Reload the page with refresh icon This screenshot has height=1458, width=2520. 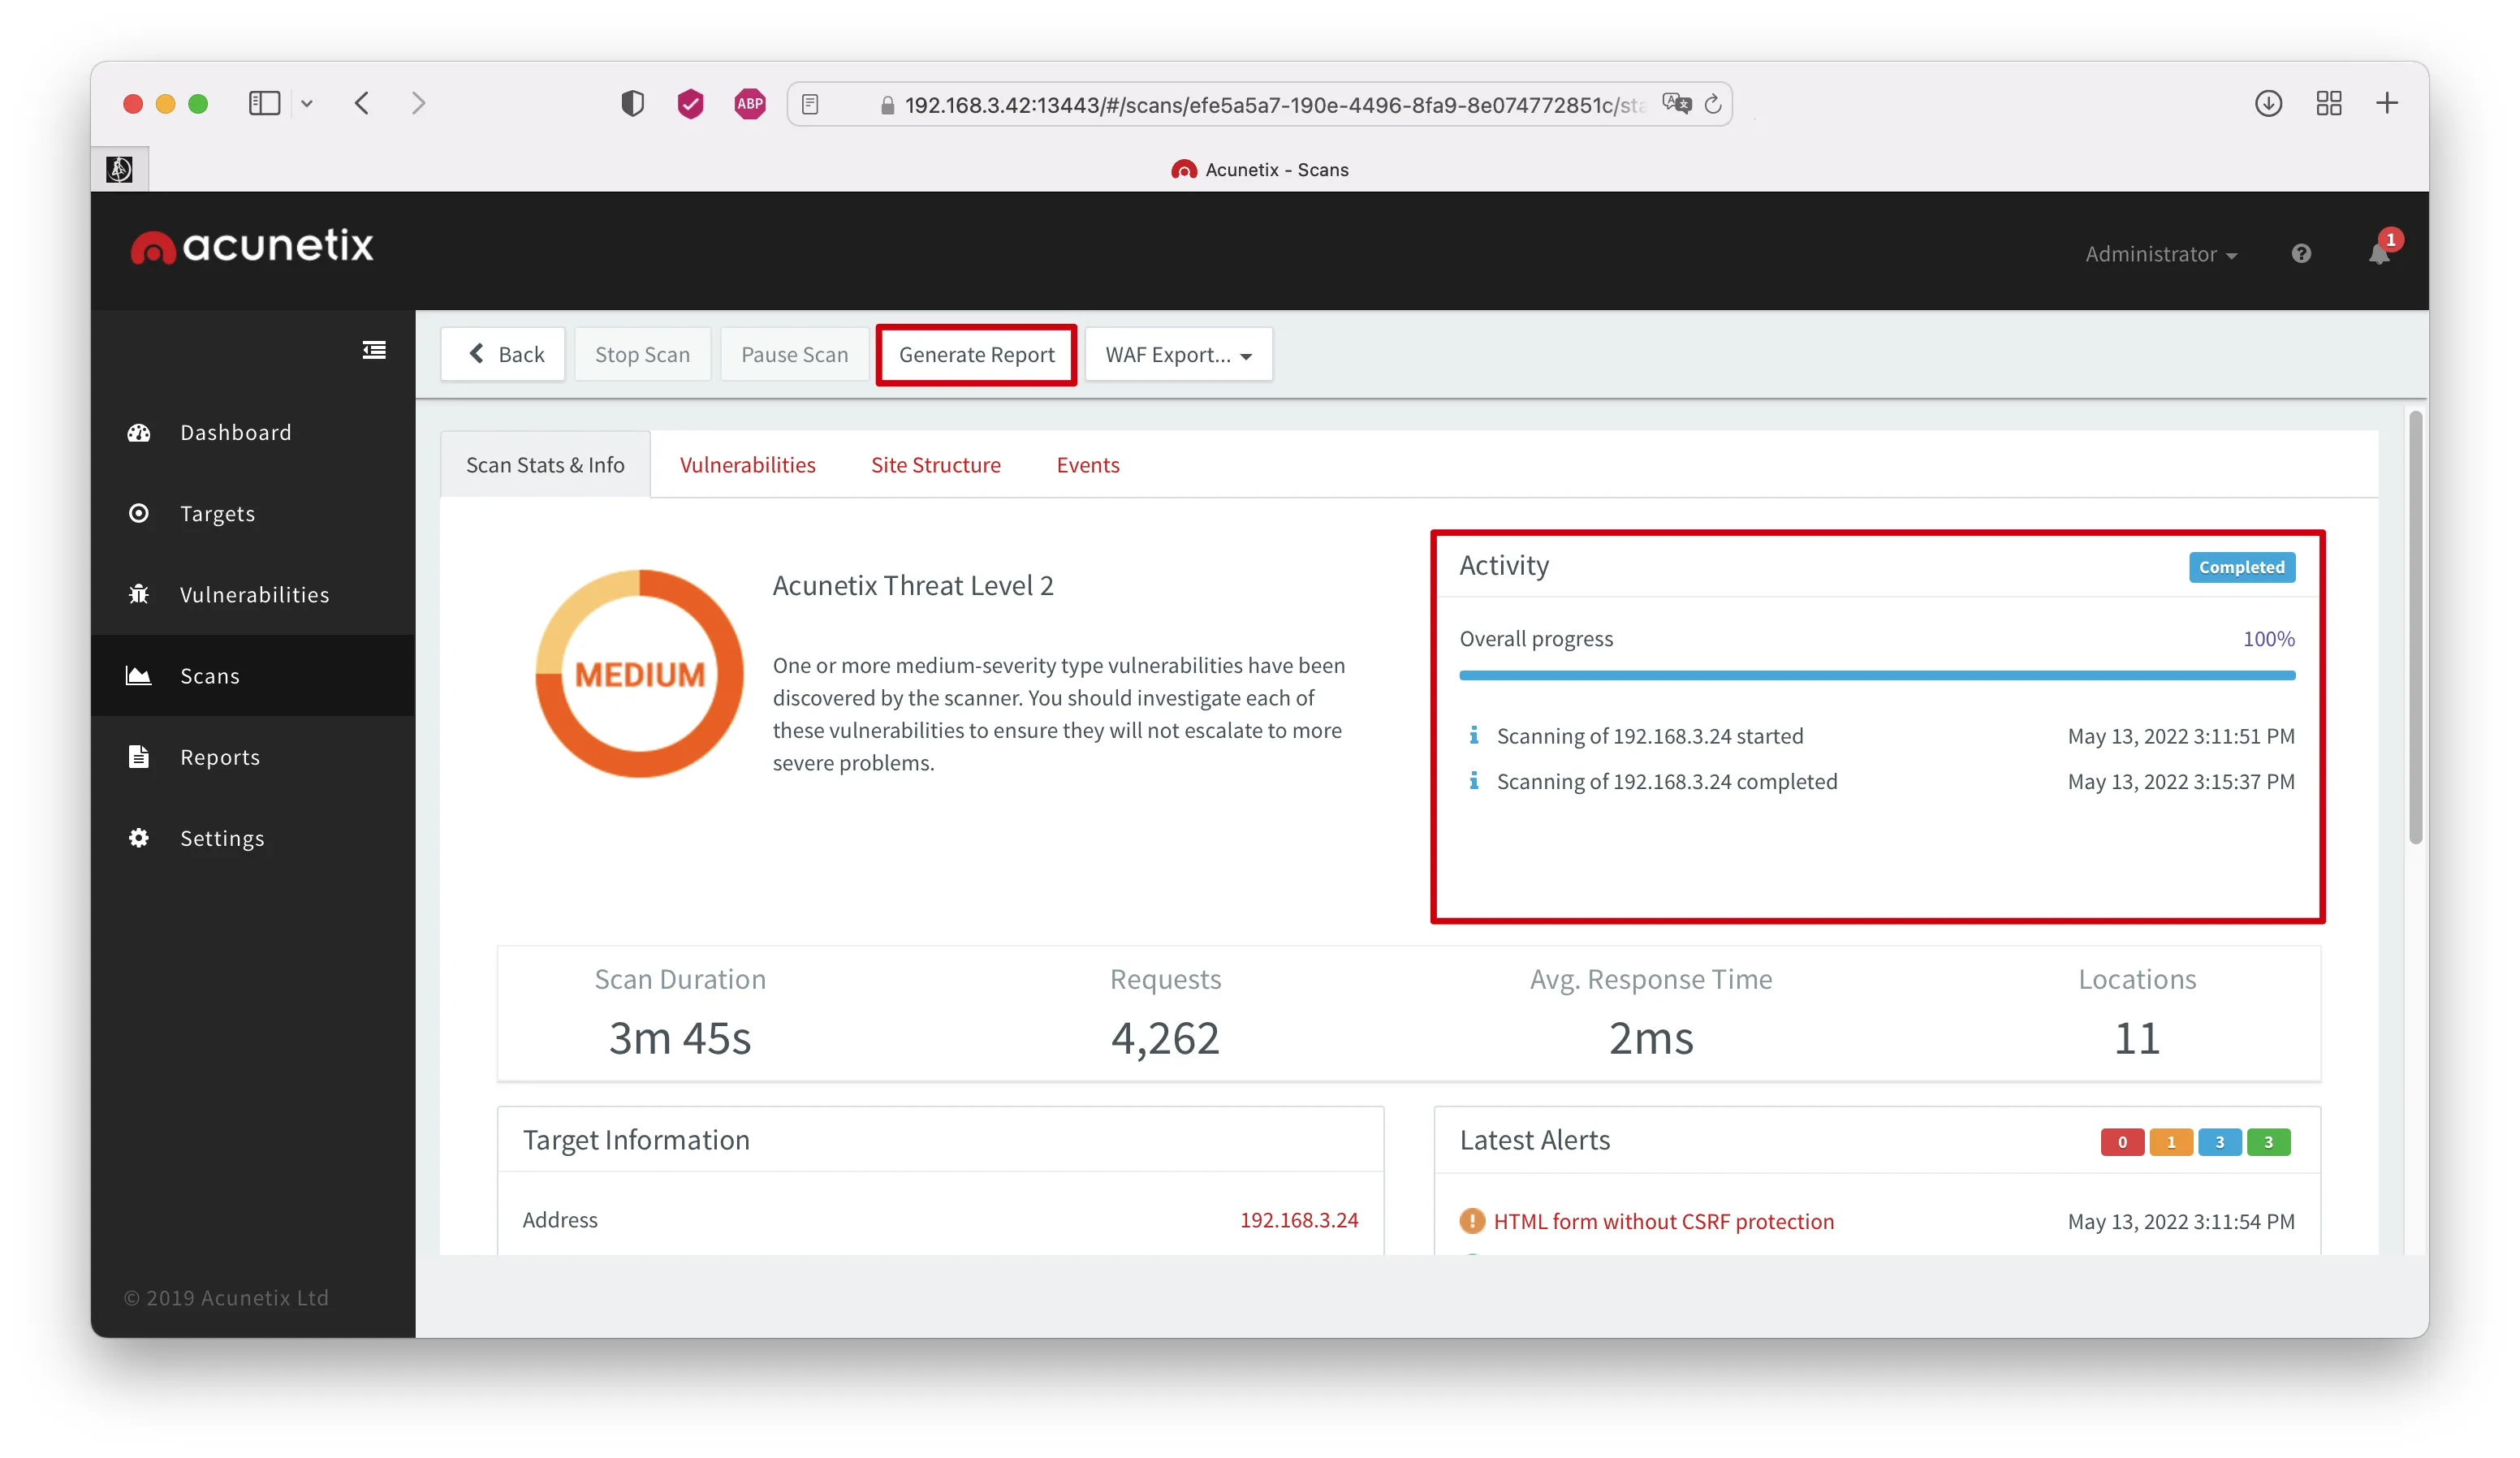1713,104
